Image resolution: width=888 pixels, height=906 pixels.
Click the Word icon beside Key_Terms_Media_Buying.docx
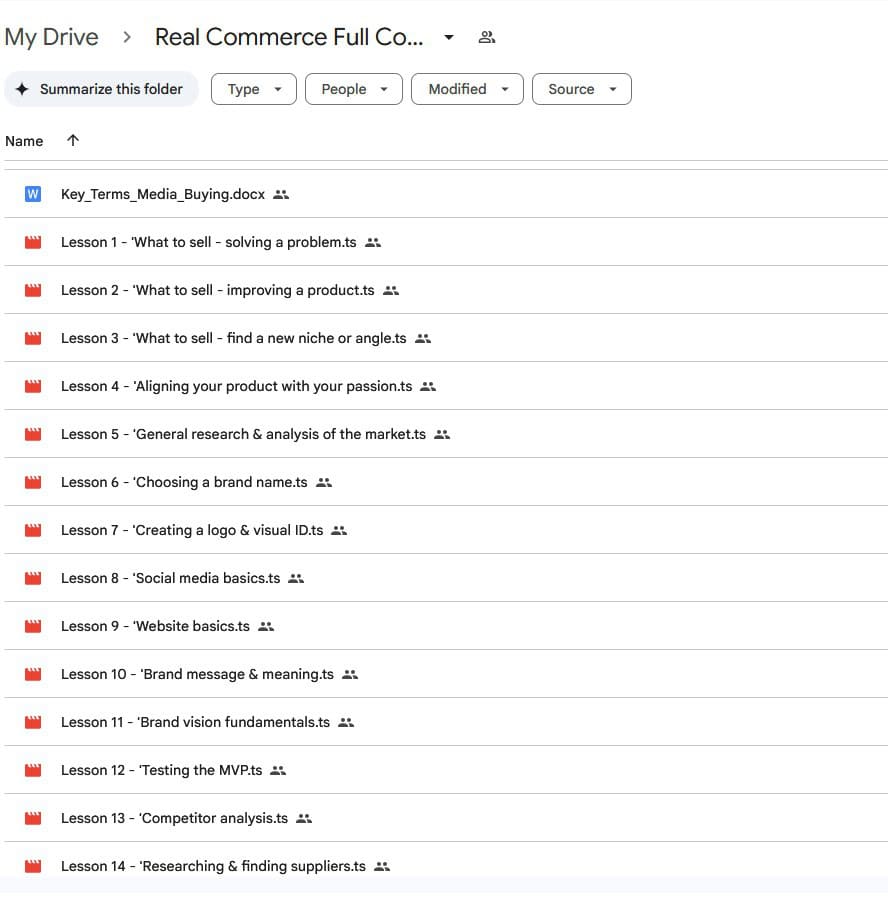pos(33,194)
